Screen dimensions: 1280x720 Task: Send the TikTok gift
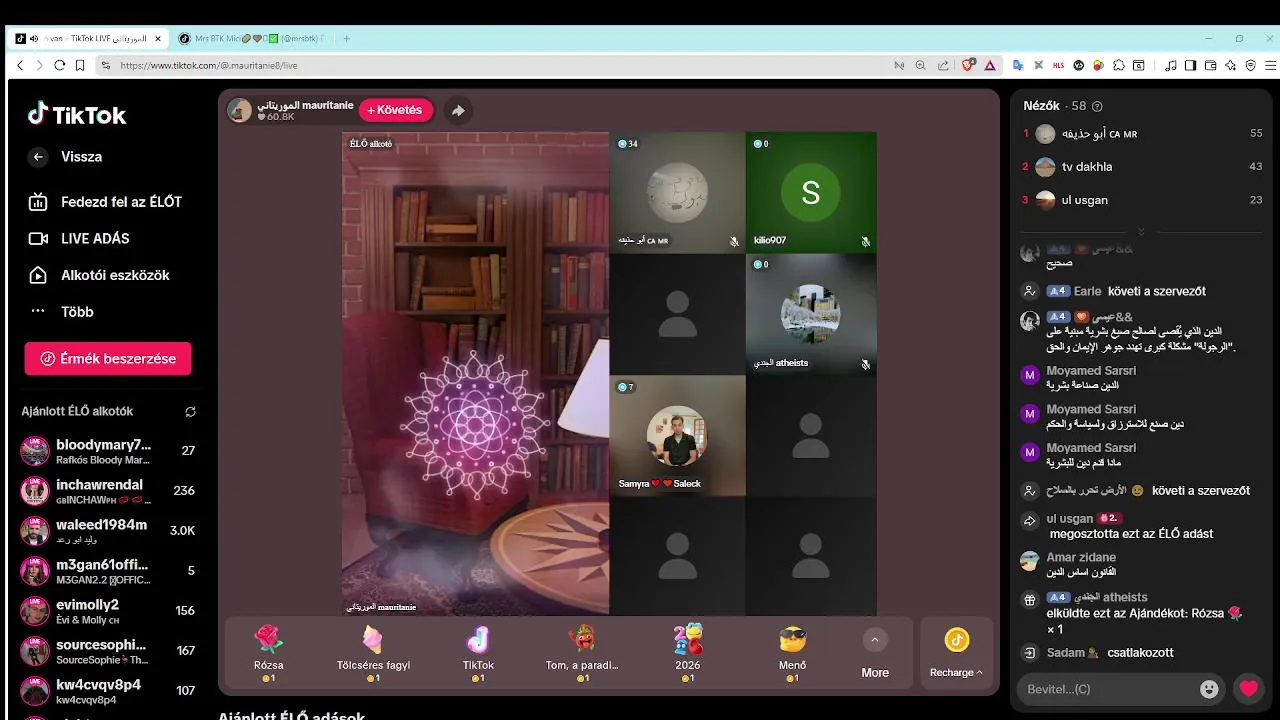(x=478, y=653)
